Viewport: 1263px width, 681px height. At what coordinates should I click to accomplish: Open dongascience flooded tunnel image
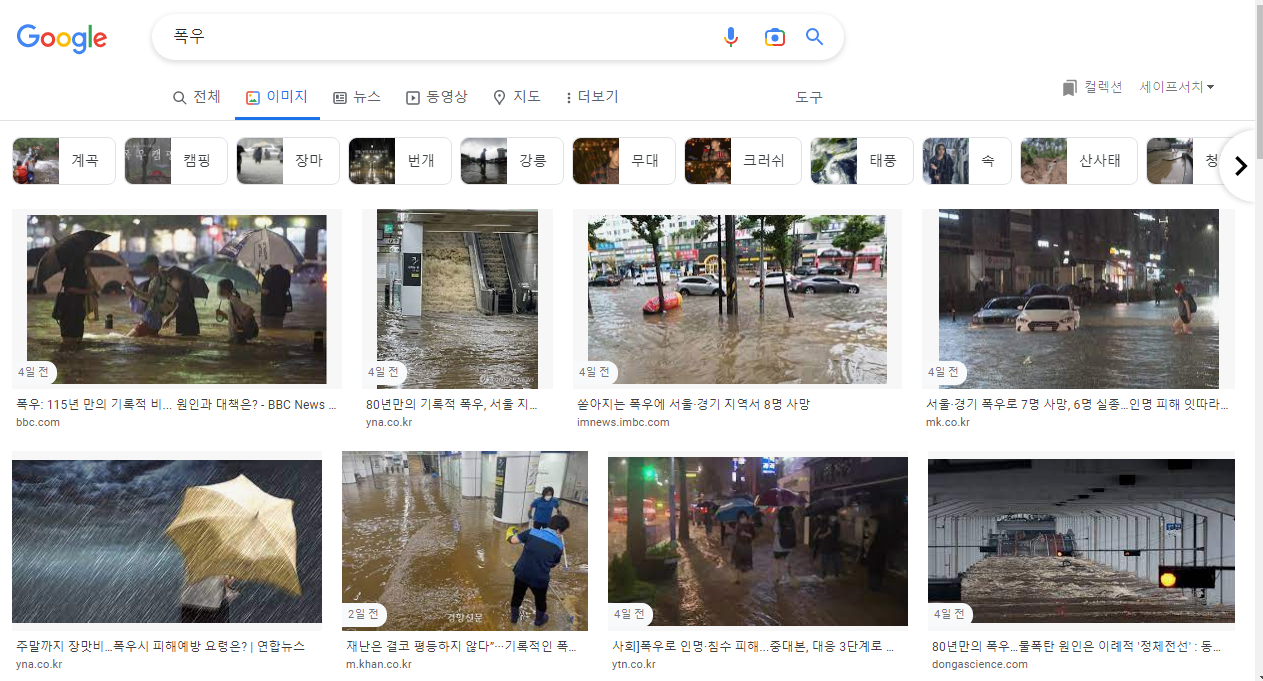[1081, 541]
